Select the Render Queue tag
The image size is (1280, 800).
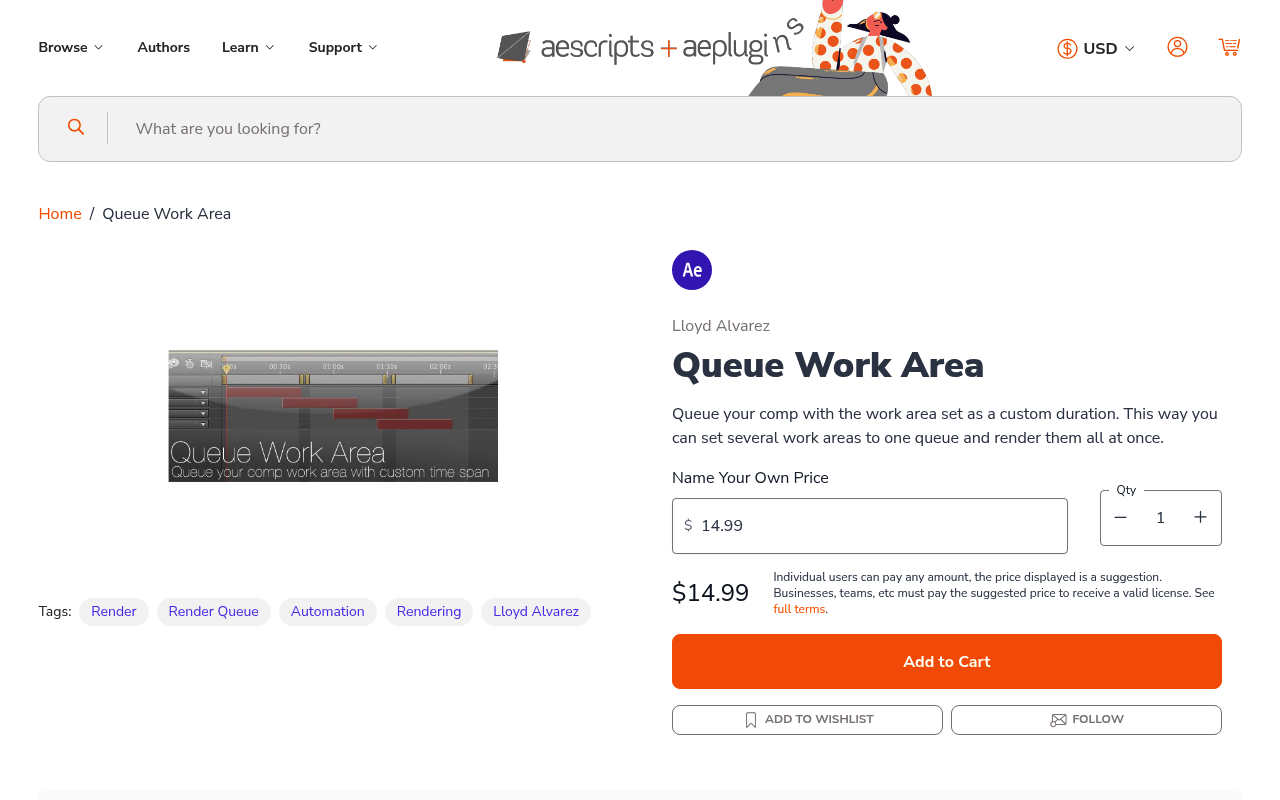click(213, 611)
